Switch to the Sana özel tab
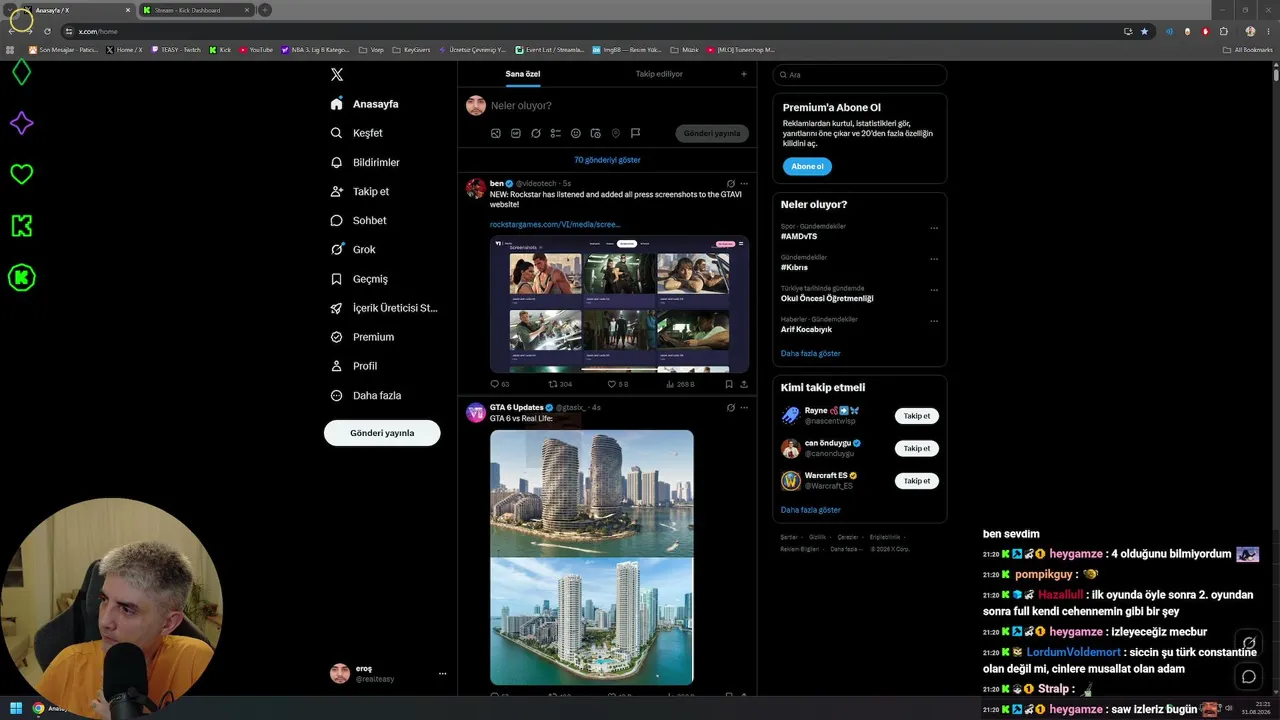The height and width of the screenshot is (720, 1280). [x=523, y=74]
